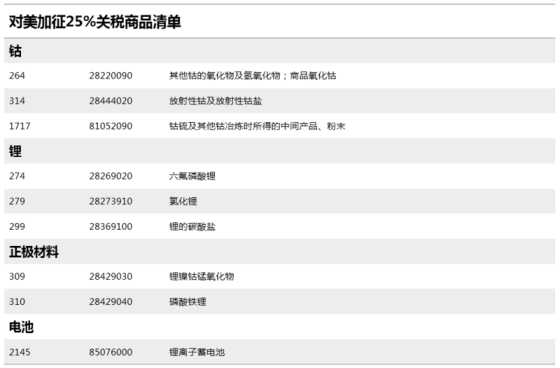Screen dimensions: 560x368
Task: Select serial number 309
Action: pos(17,277)
